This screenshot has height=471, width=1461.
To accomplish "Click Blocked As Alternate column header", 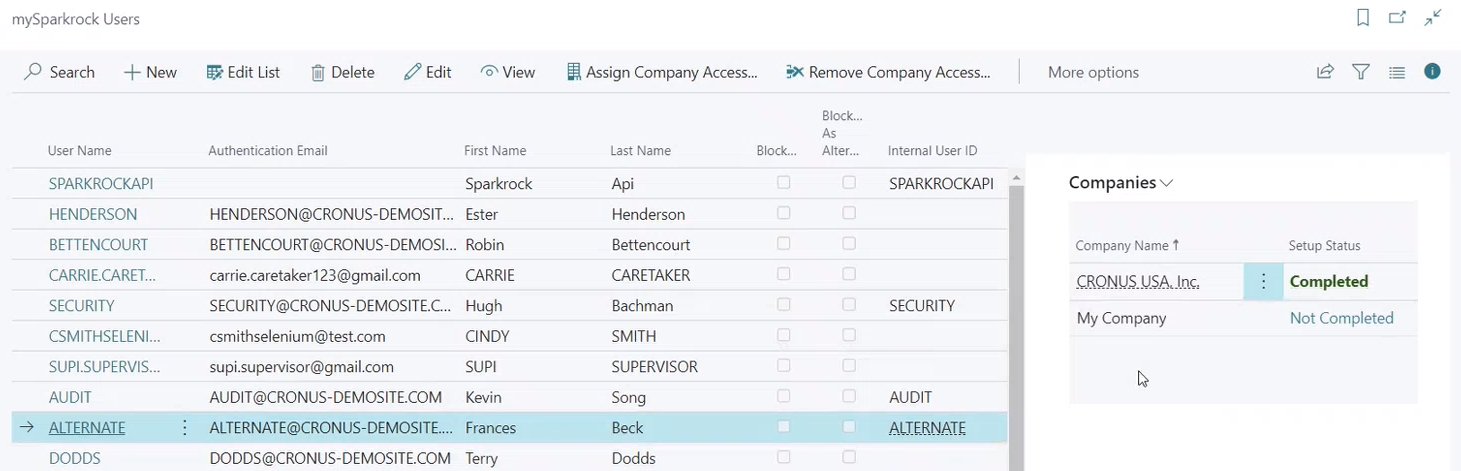I will click(842, 133).
